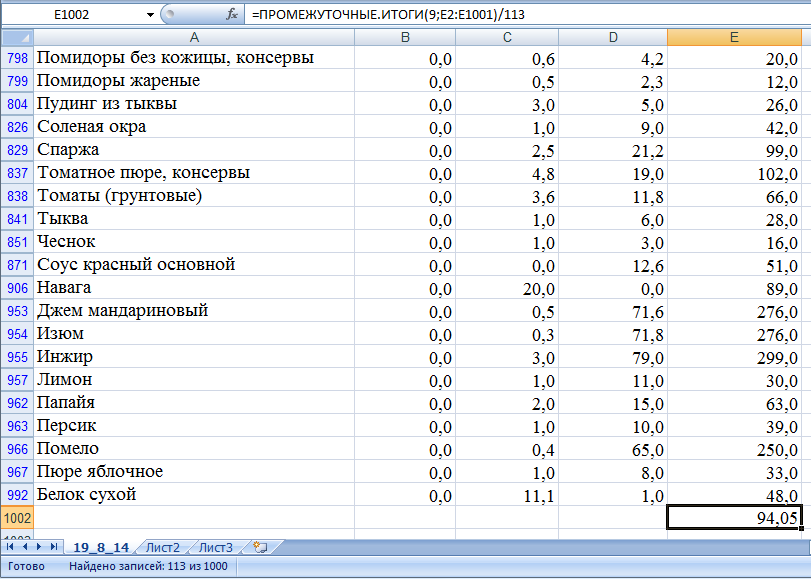This screenshot has height=579, width=811.
Task: Click cell 'Папайя'
Action: (x=194, y=403)
